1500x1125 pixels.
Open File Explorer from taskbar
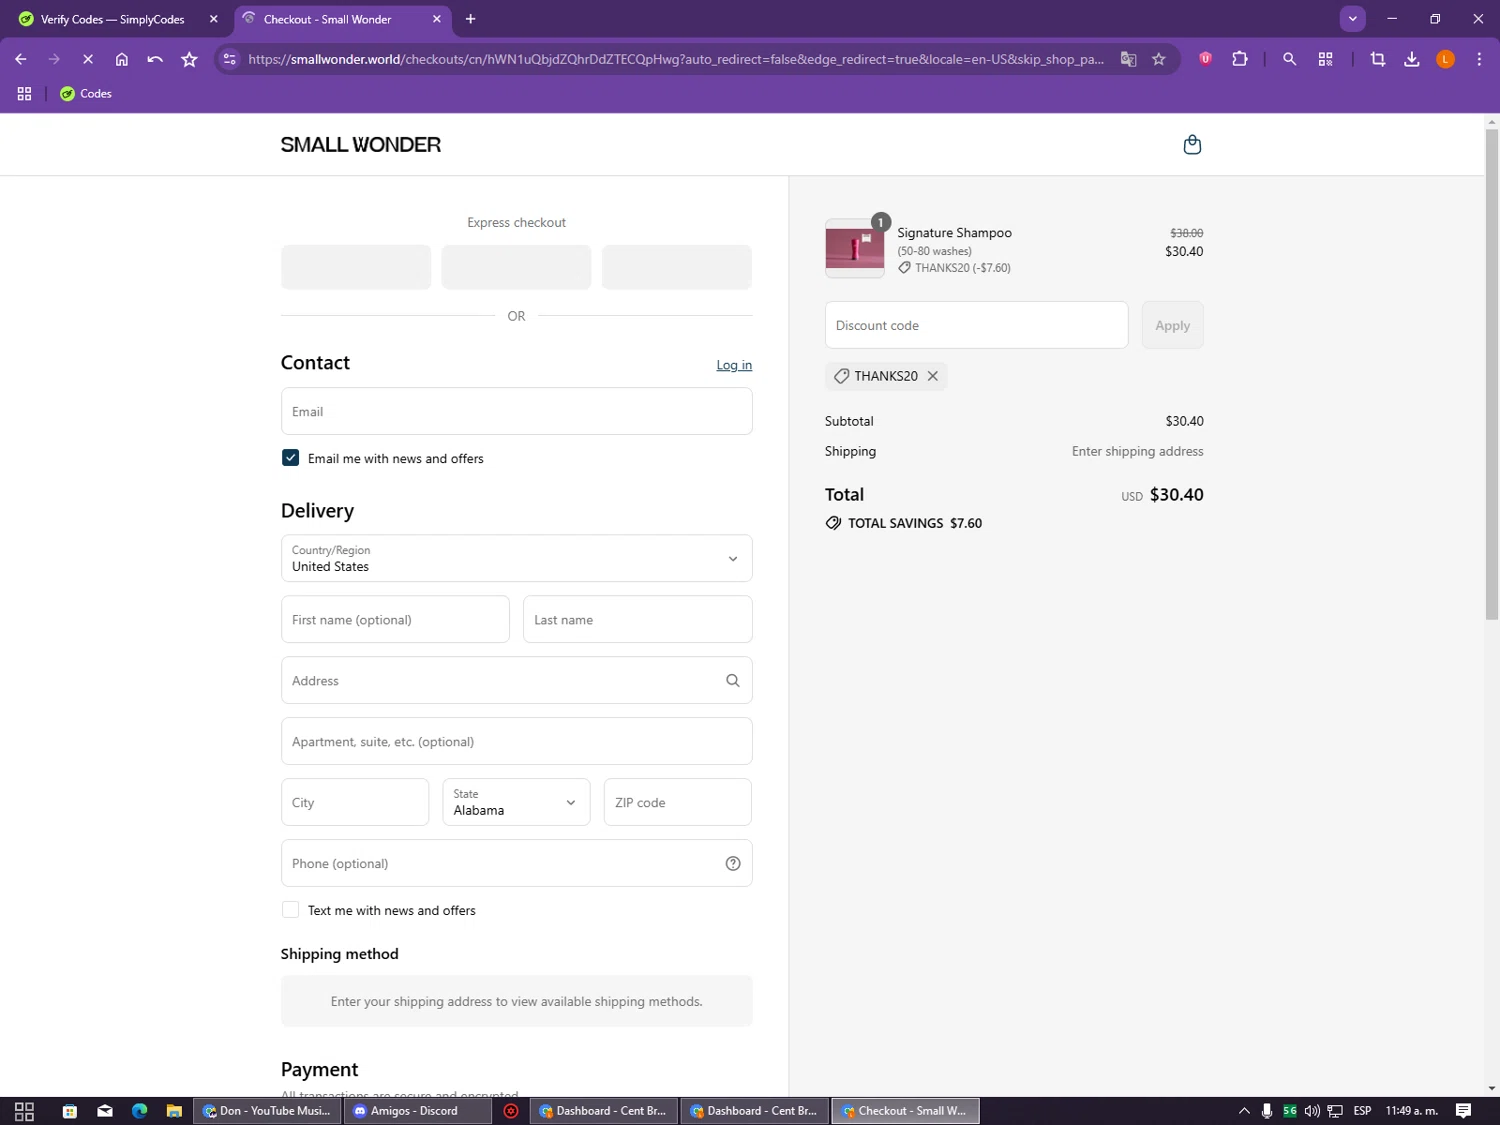(x=174, y=1111)
